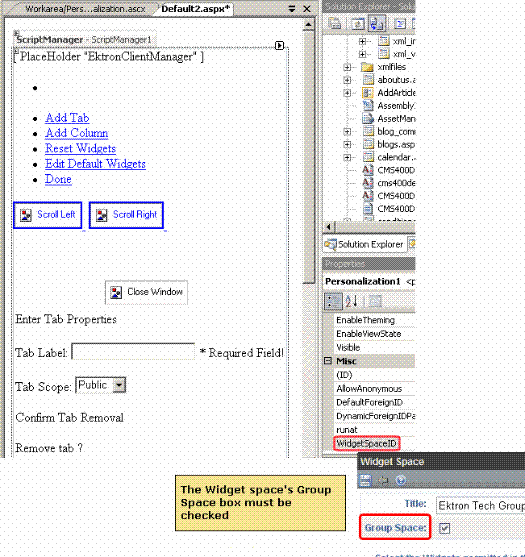This screenshot has width=525, height=557.
Task: Click the Scroll Right button
Action: pyautogui.click(x=126, y=215)
